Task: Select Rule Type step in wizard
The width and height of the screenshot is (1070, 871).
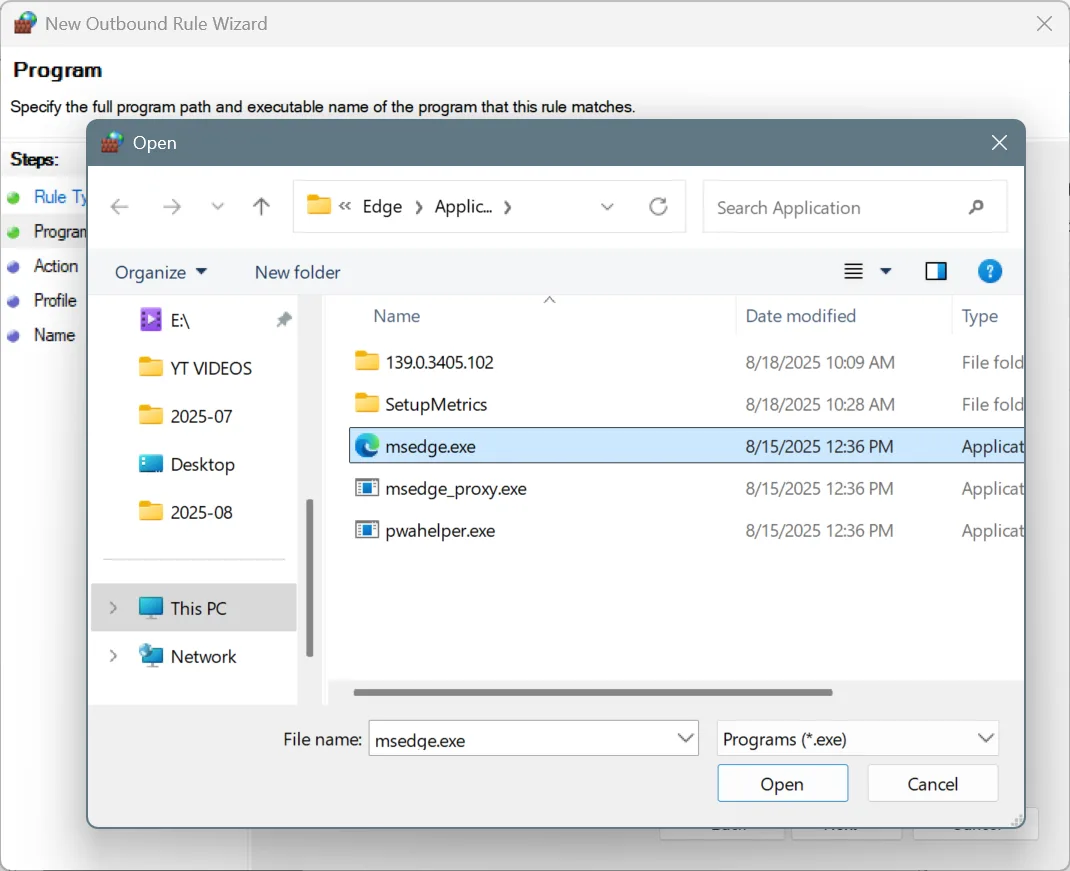Action: [x=60, y=197]
